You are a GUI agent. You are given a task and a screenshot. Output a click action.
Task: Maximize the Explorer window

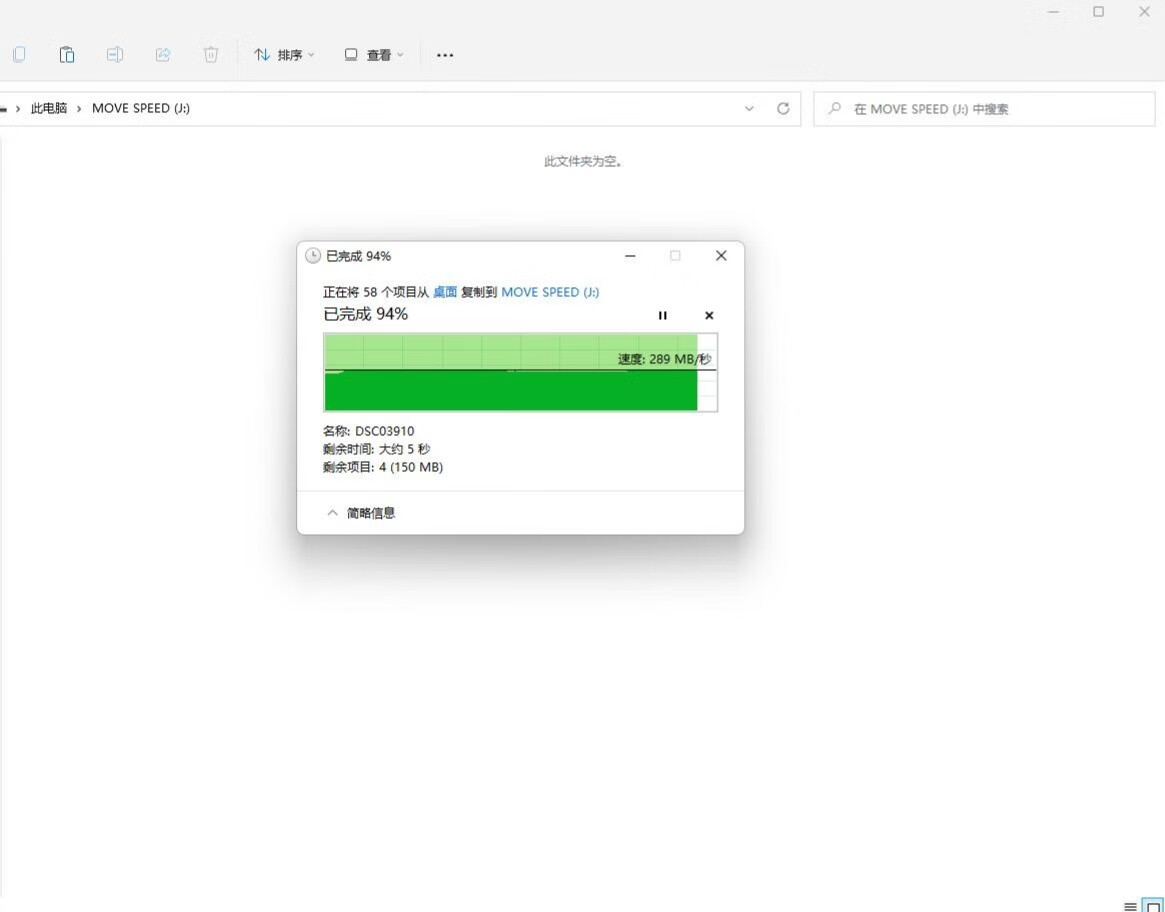[x=1098, y=12]
